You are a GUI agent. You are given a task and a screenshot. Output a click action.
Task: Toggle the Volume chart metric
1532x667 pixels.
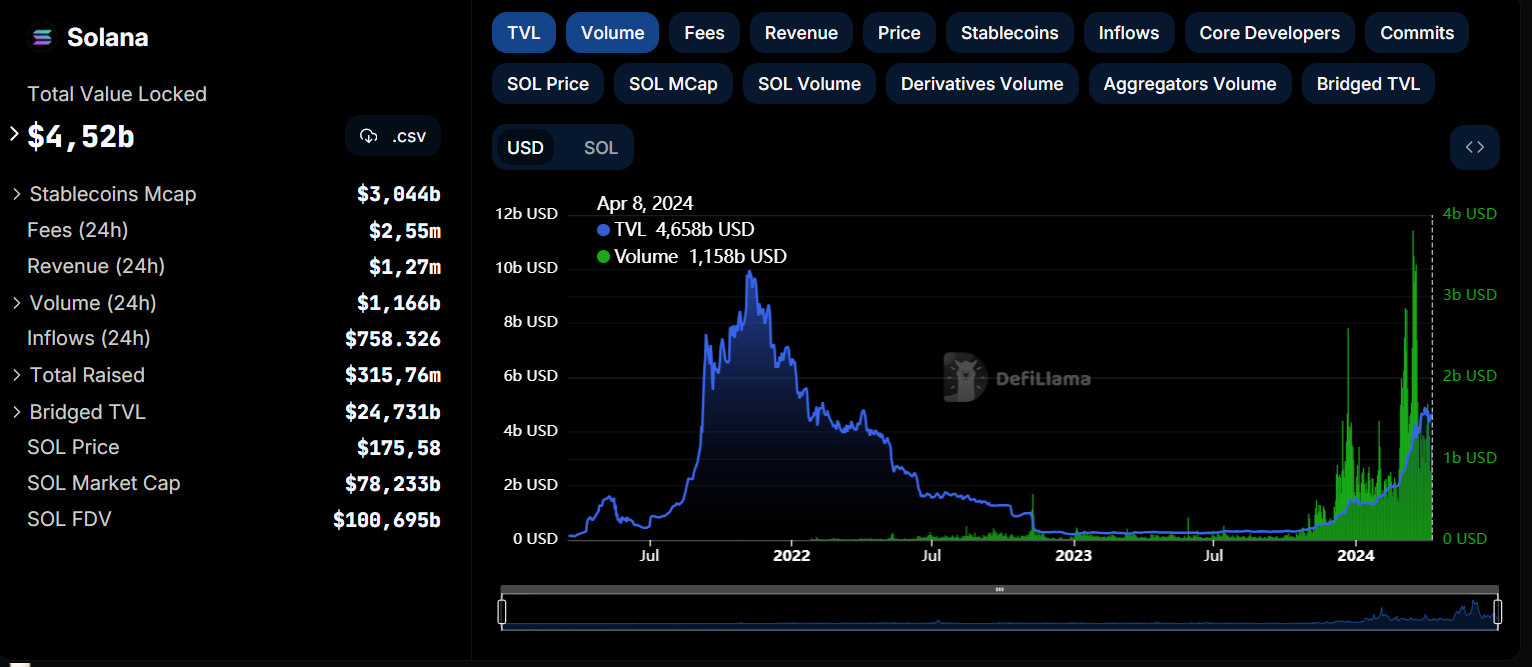[x=612, y=33]
